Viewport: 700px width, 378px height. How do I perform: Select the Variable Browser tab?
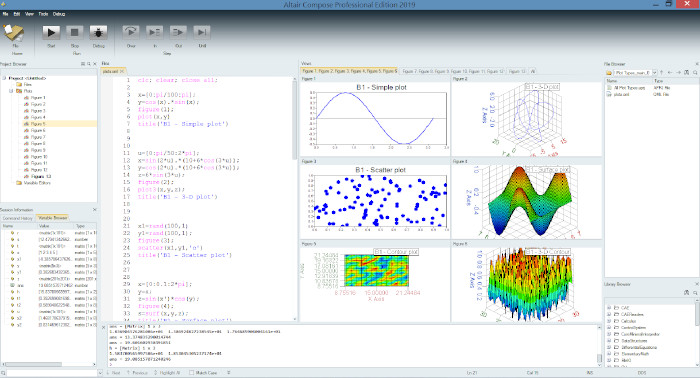(x=53, y=218)
